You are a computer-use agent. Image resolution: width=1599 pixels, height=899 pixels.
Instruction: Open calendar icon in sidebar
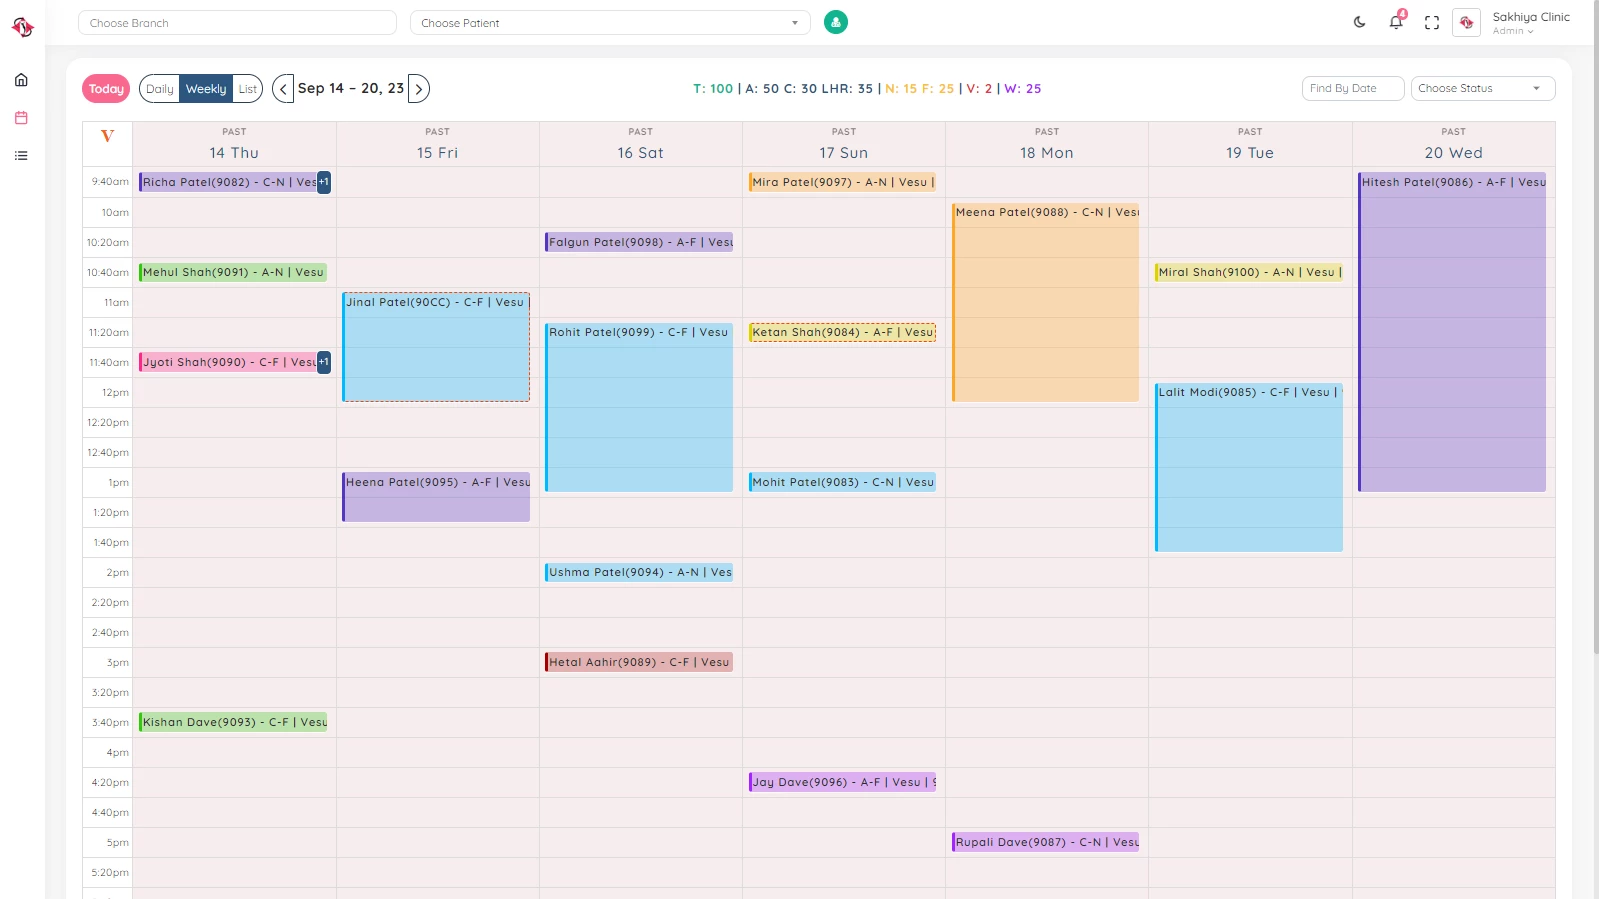(21, 118)
